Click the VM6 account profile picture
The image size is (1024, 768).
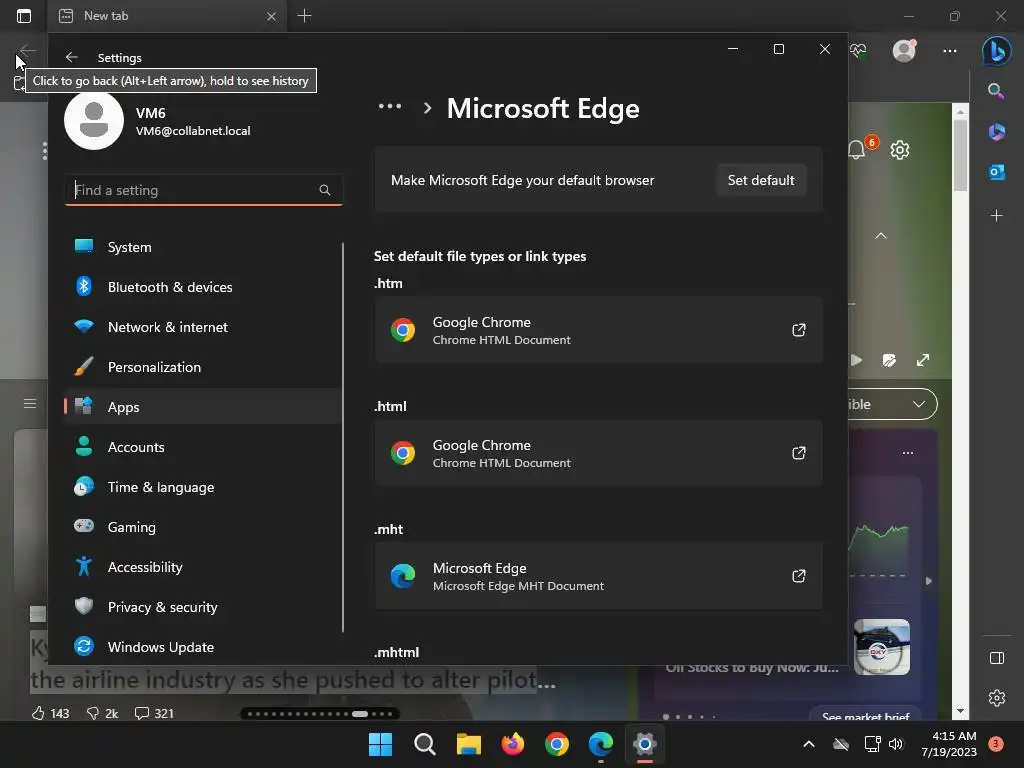[x=94, y=120]
